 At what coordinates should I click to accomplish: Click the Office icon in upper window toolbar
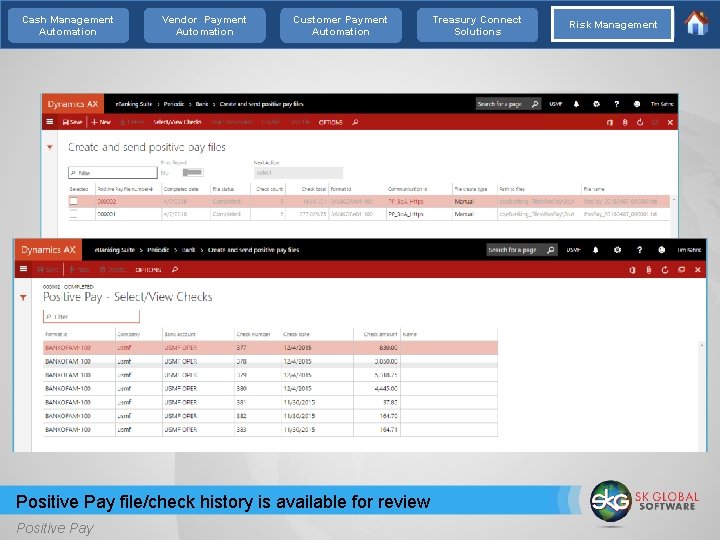click(x=609, y=123)
